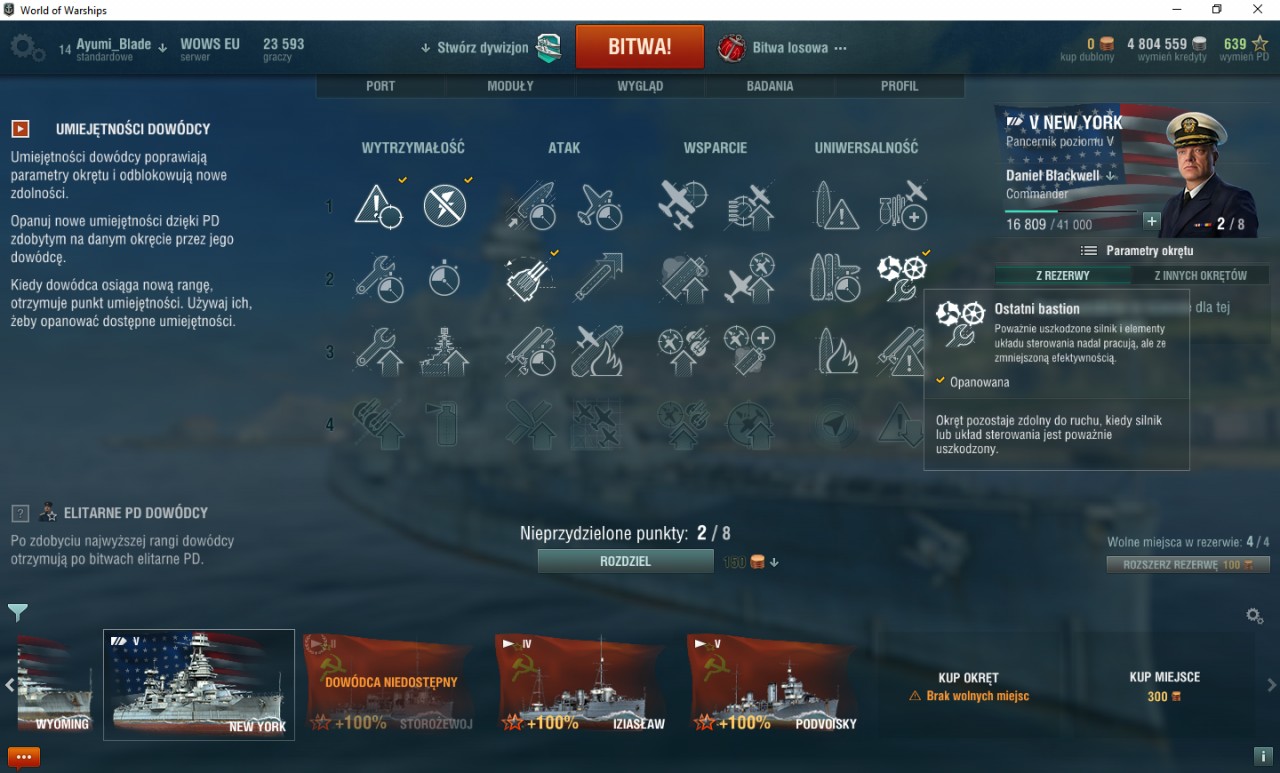Open the carousel settings gear icon
Screen dimensions: 1280x773
click(x=1254, y=616)
